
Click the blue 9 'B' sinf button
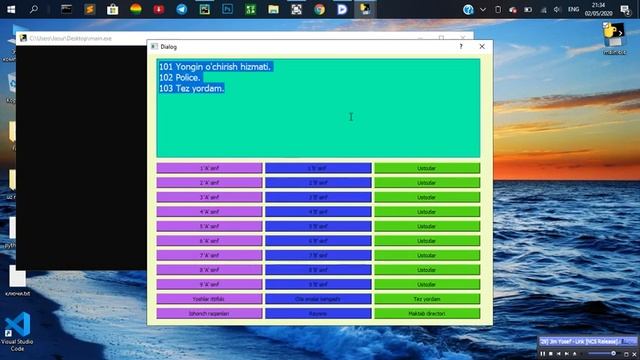pos(318,284)
